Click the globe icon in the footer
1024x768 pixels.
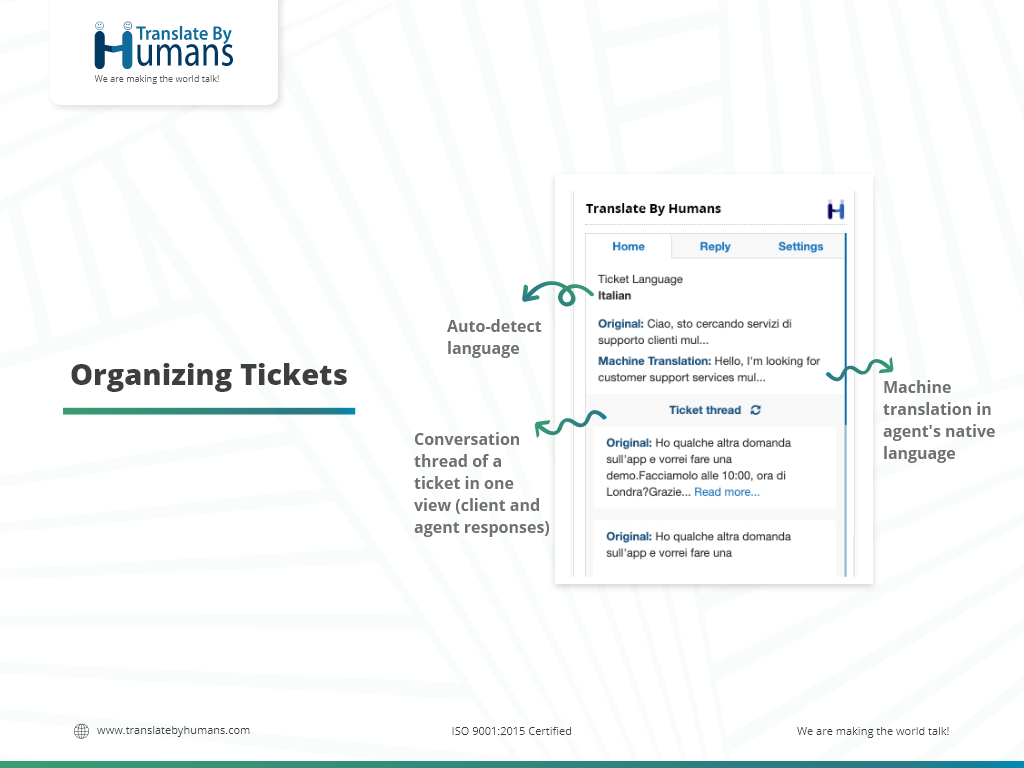pyautogui.click(x=82, y=731)
